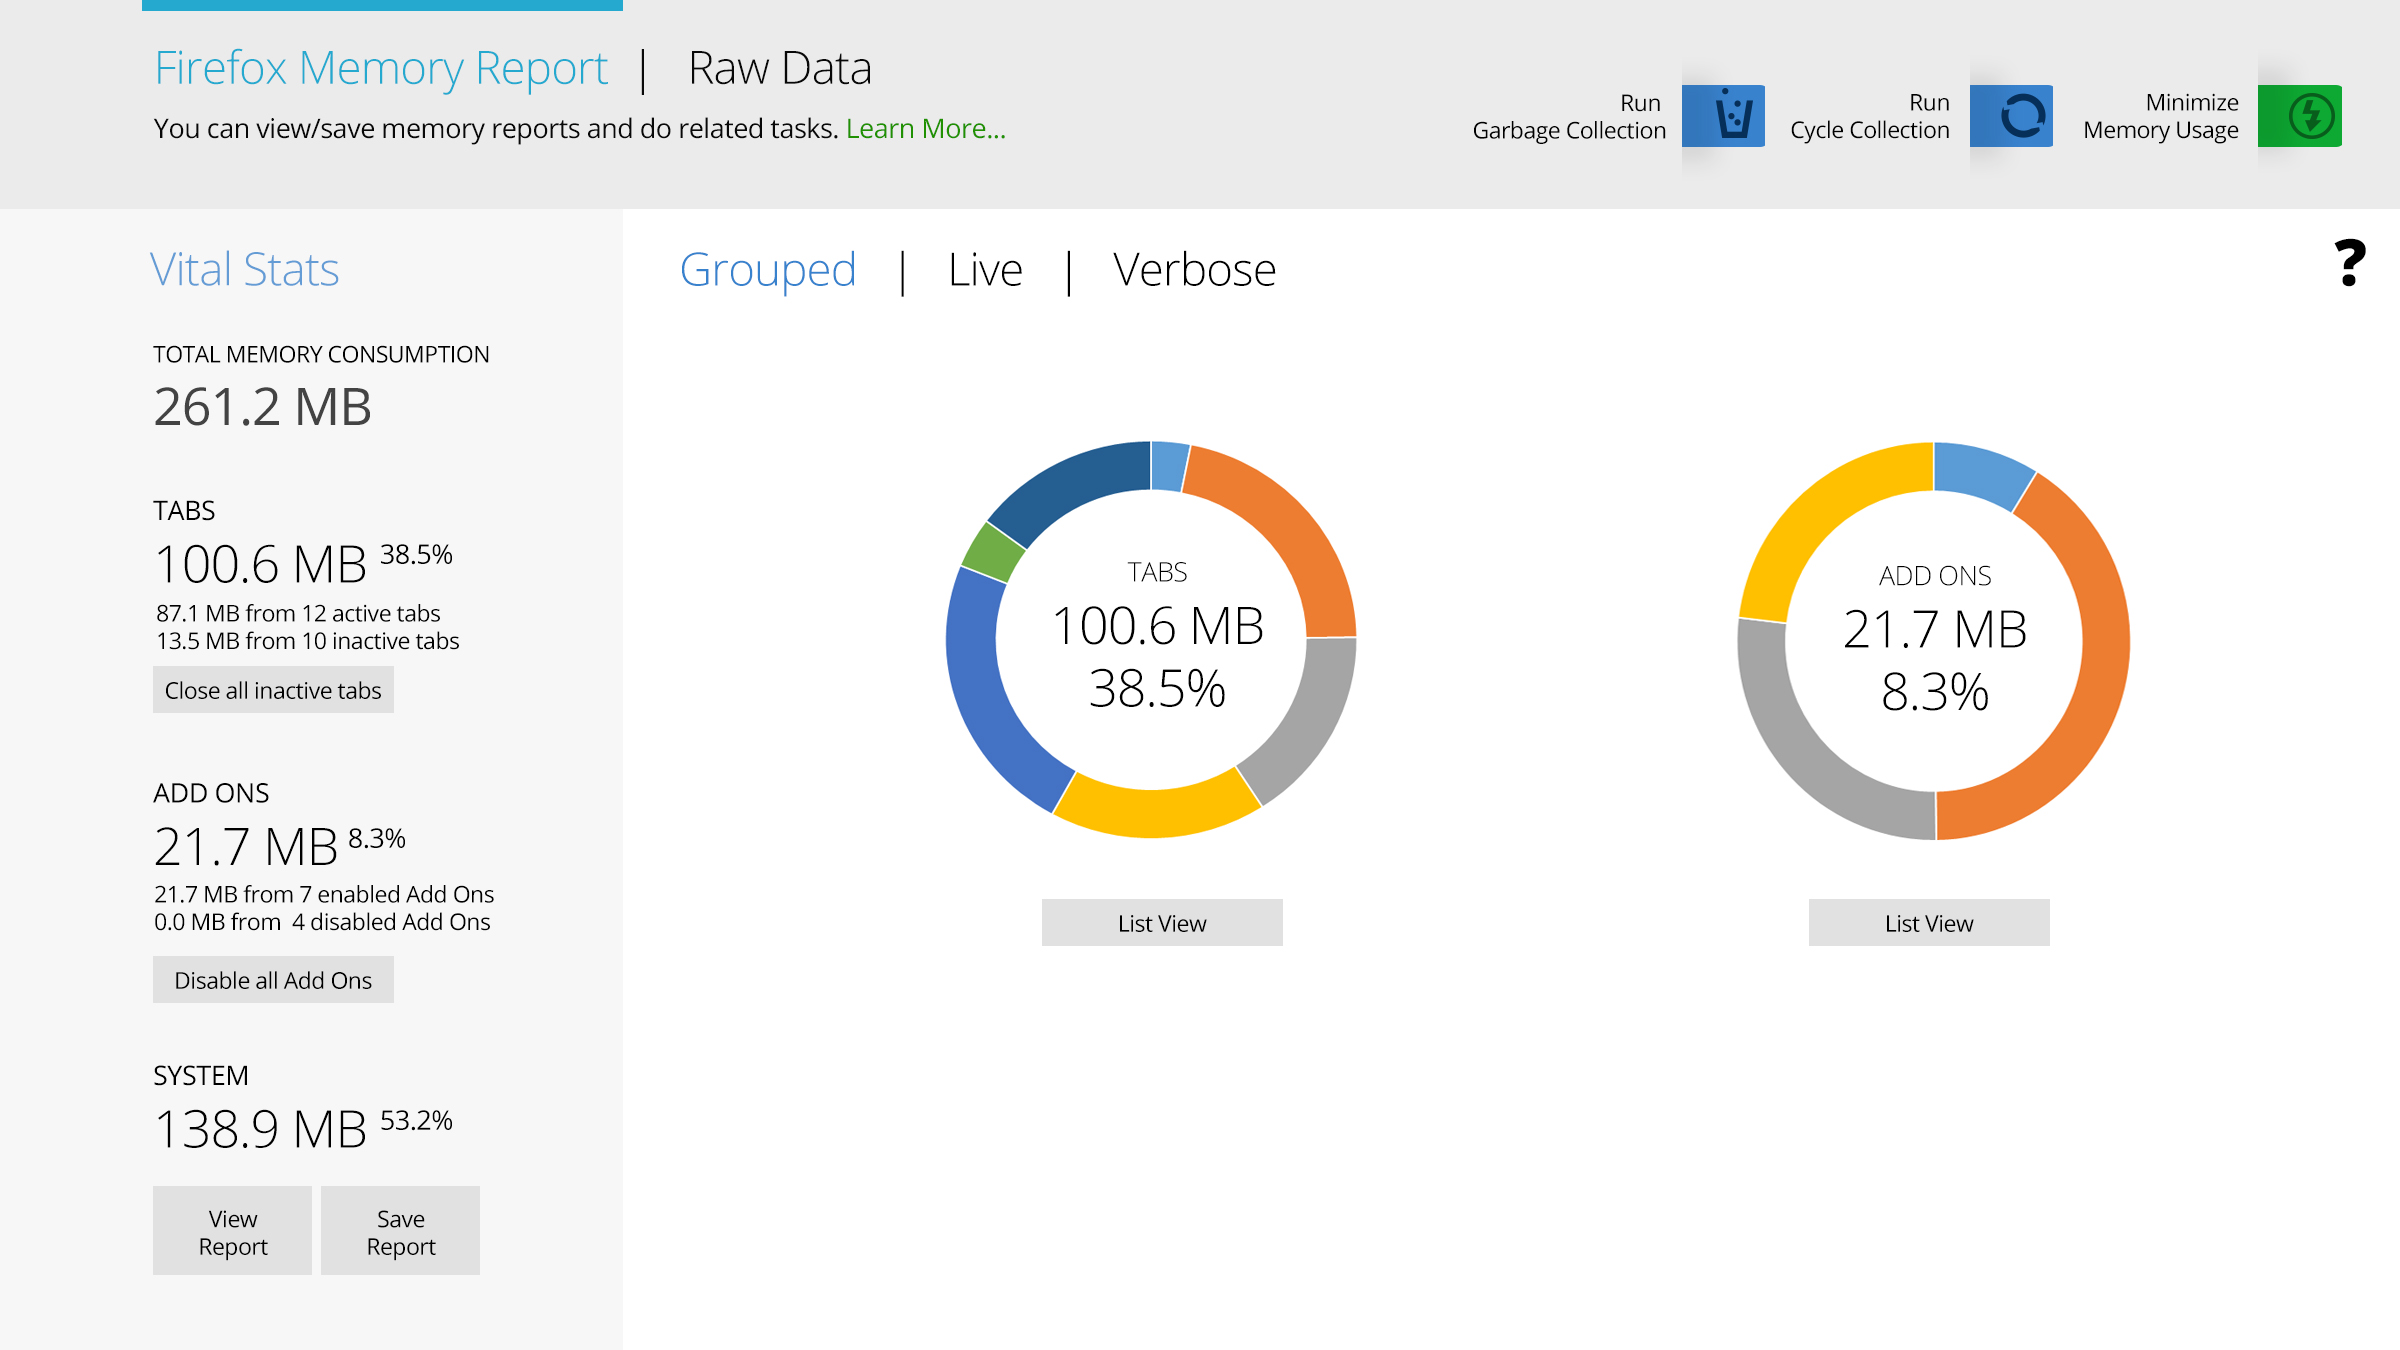Click 100.6 MB in Tabs donut center

pos(1158,627)
